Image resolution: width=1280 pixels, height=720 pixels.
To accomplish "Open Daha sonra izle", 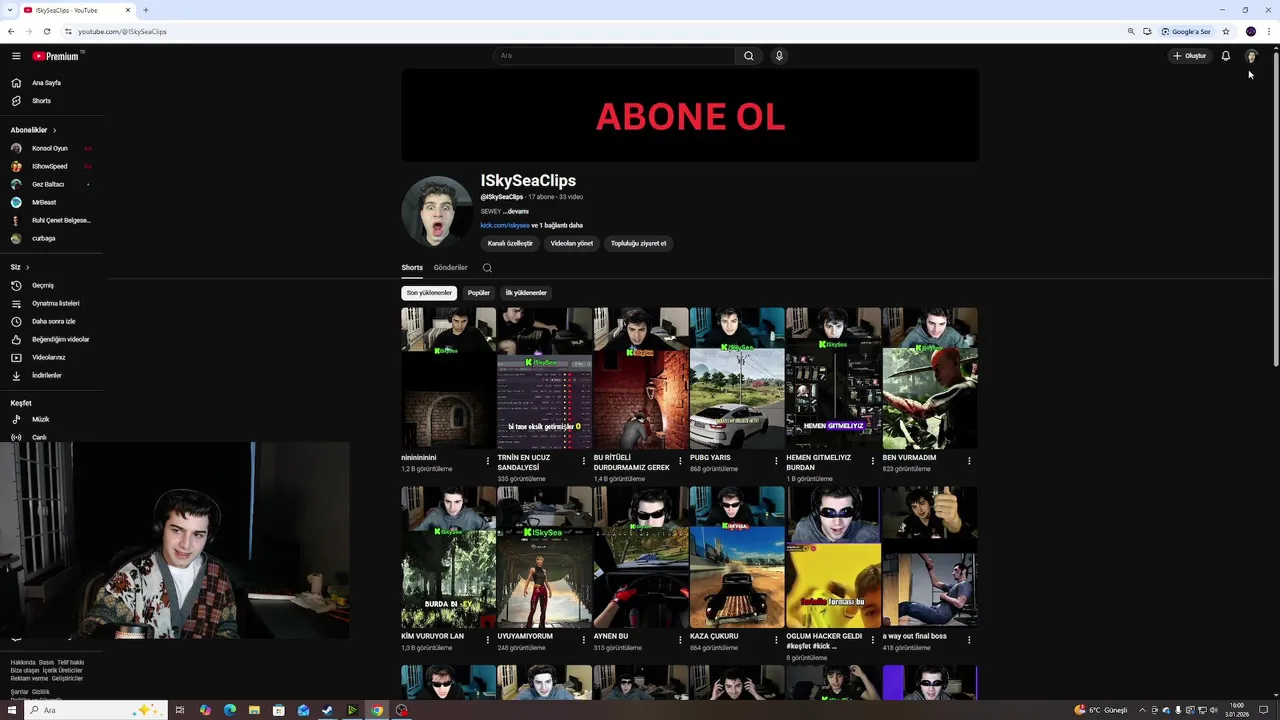I will pos(53,321).
